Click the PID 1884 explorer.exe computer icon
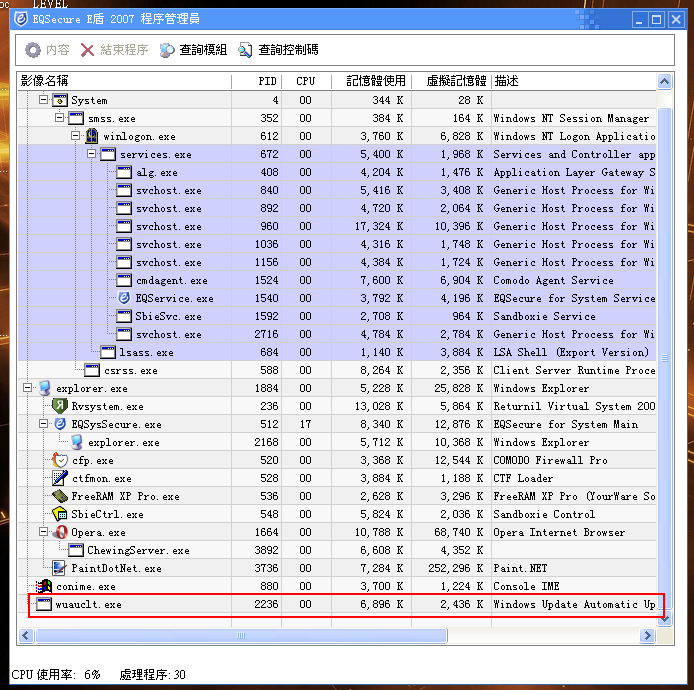The width and height of the screenshot is (694, 690). pos(44,388)
